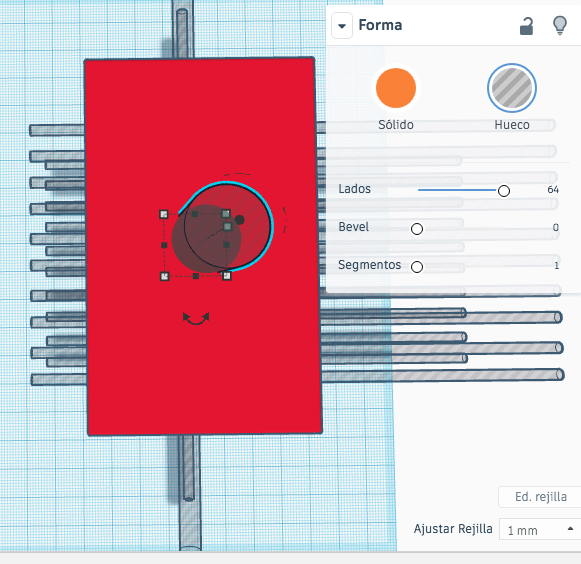Click the top-left white resize handle
Image resolution: width=581 pixels, height=564 pixels.
(x=164, y=214)
